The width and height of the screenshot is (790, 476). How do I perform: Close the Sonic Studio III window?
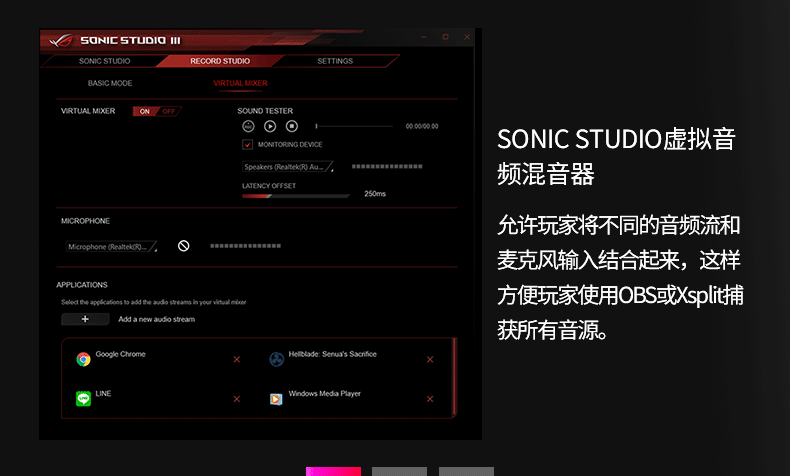click(x=467, y=37)
